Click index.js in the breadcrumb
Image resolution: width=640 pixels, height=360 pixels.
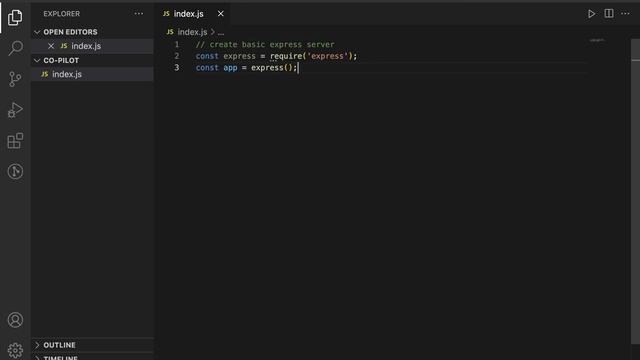coord(192,32)
